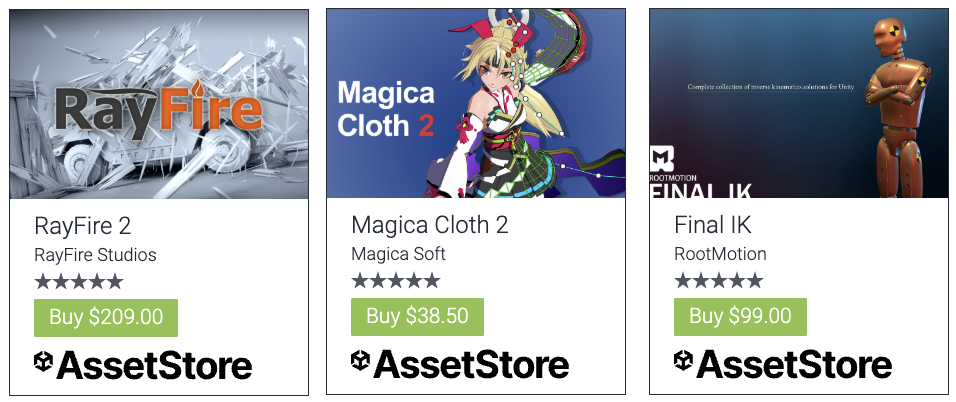Buy Final IK for $99.00

(x=740, y=316)
